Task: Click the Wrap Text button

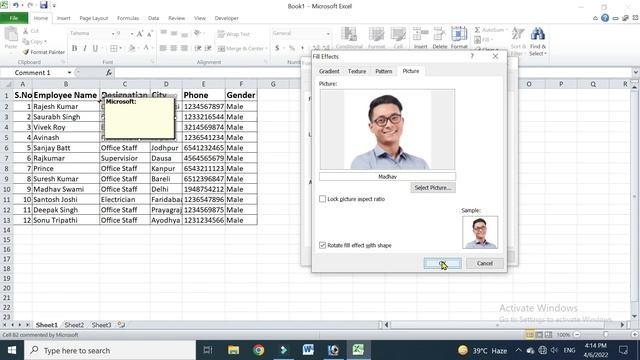Action: click(x=233, y=34)
